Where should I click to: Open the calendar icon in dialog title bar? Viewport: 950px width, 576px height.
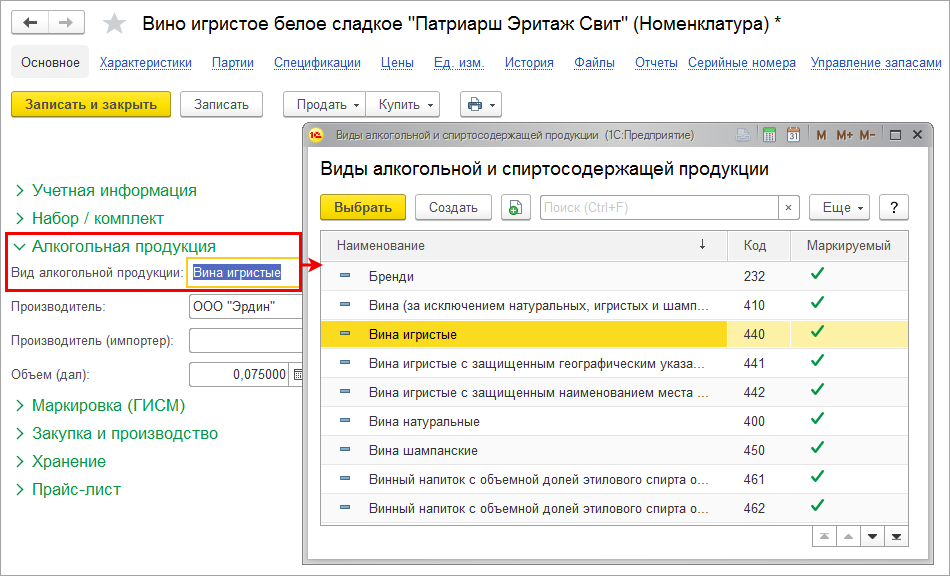pos(793,135)
